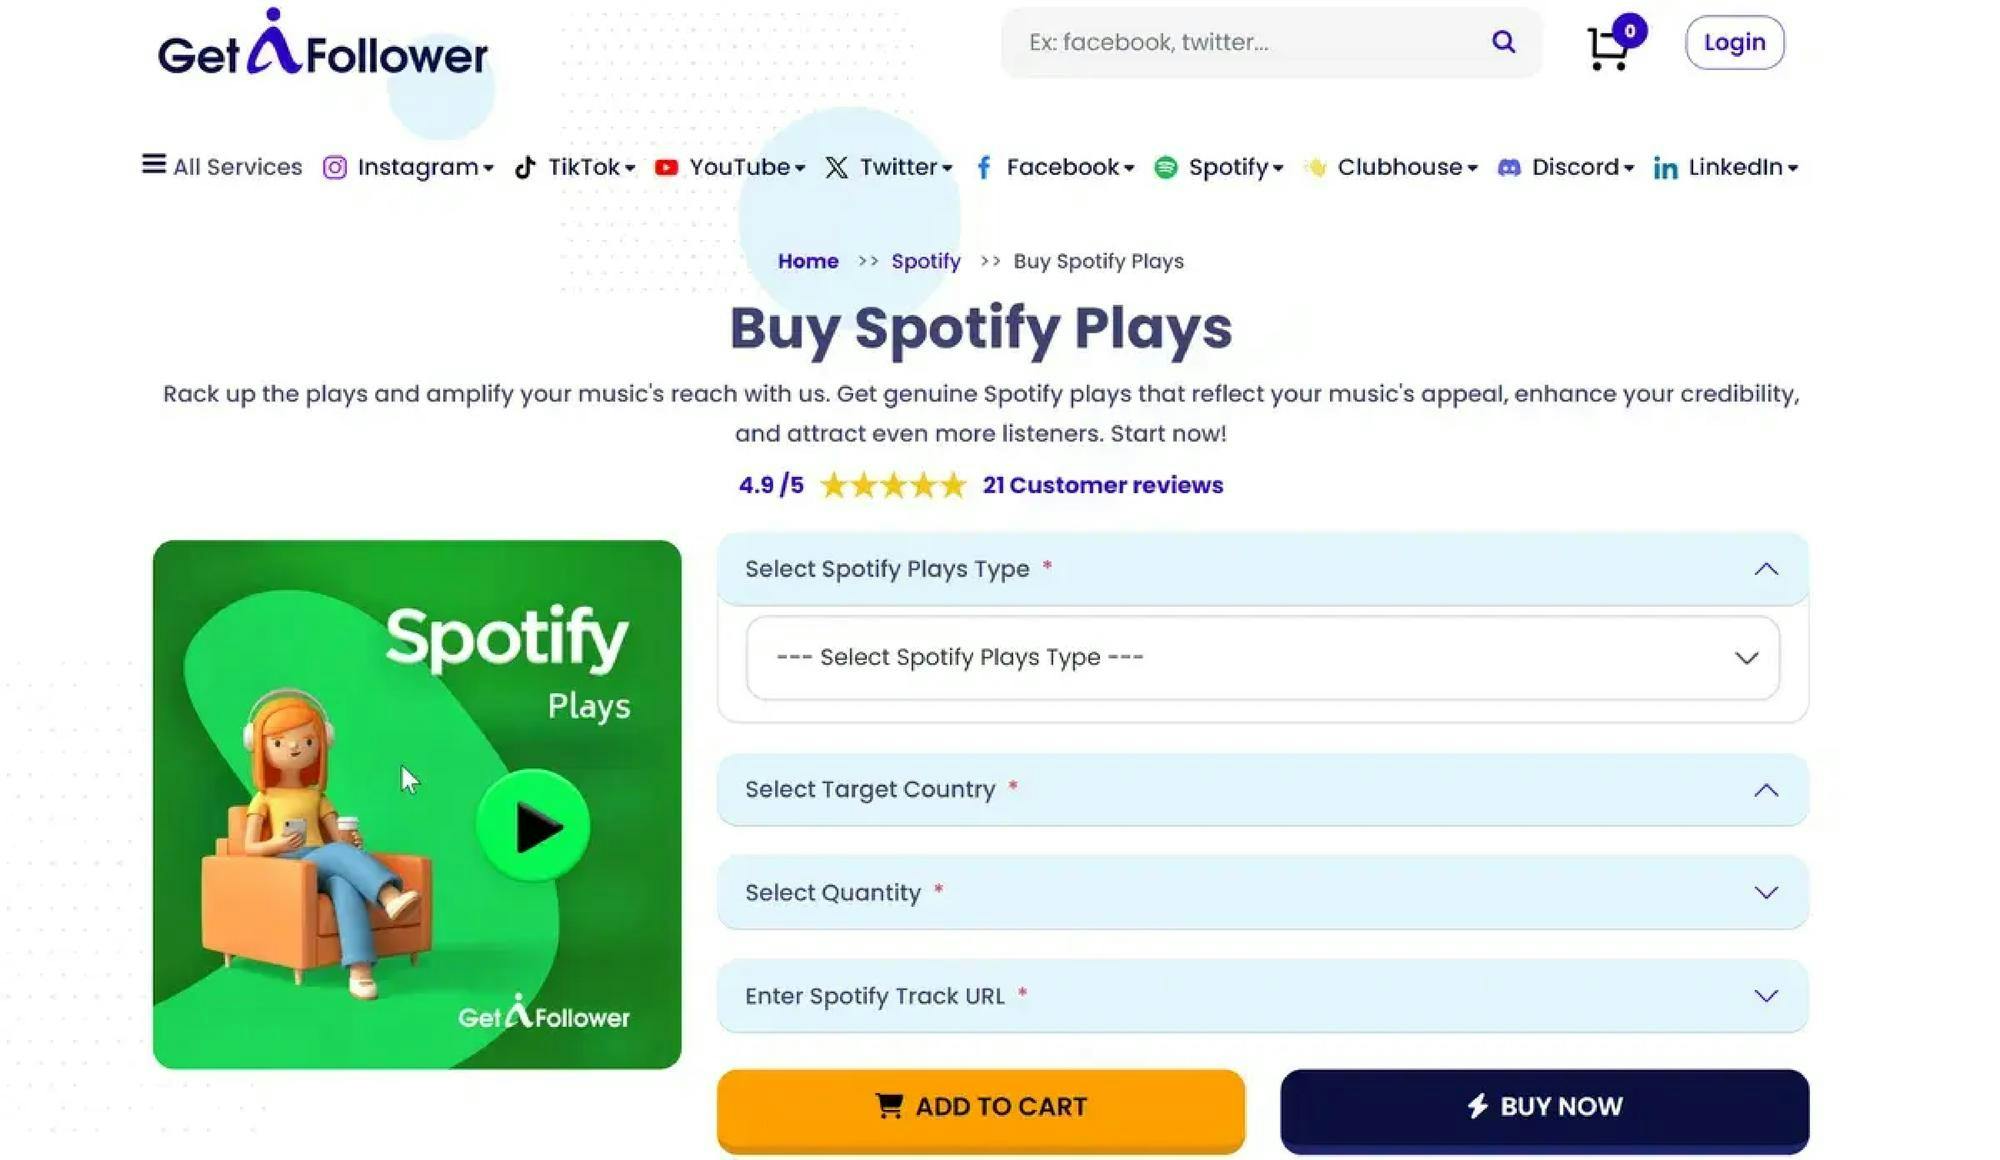
Task: Click the GetAFollower logo
Action: 322,45
